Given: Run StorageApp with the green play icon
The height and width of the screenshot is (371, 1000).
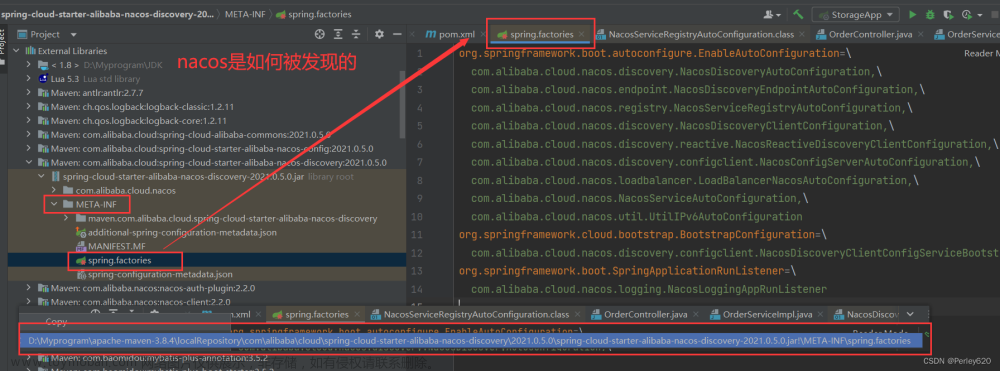Looking at the screenshot, I should pos(913,14).
